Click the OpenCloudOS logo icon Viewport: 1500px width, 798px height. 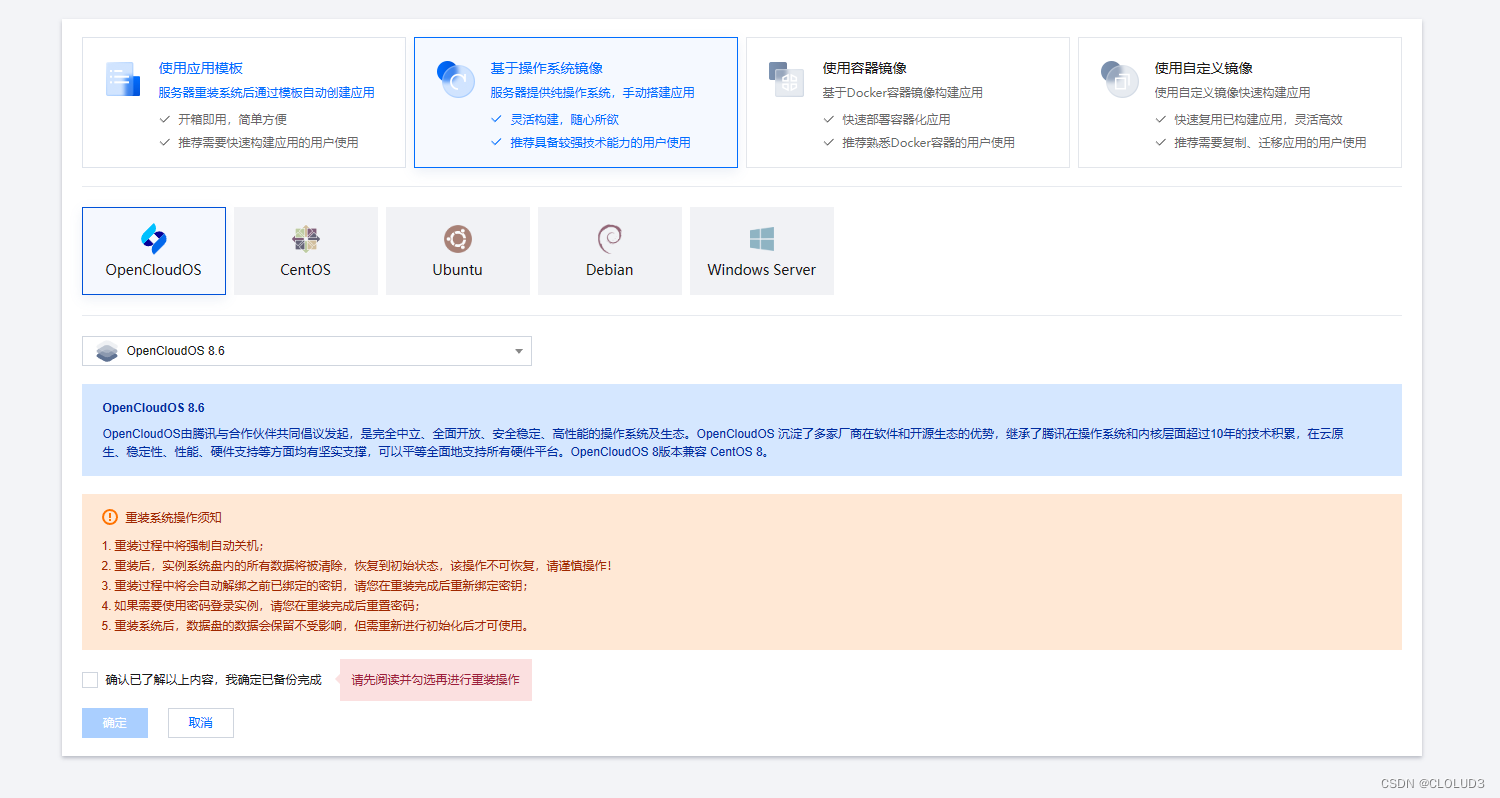click(154, 239)
